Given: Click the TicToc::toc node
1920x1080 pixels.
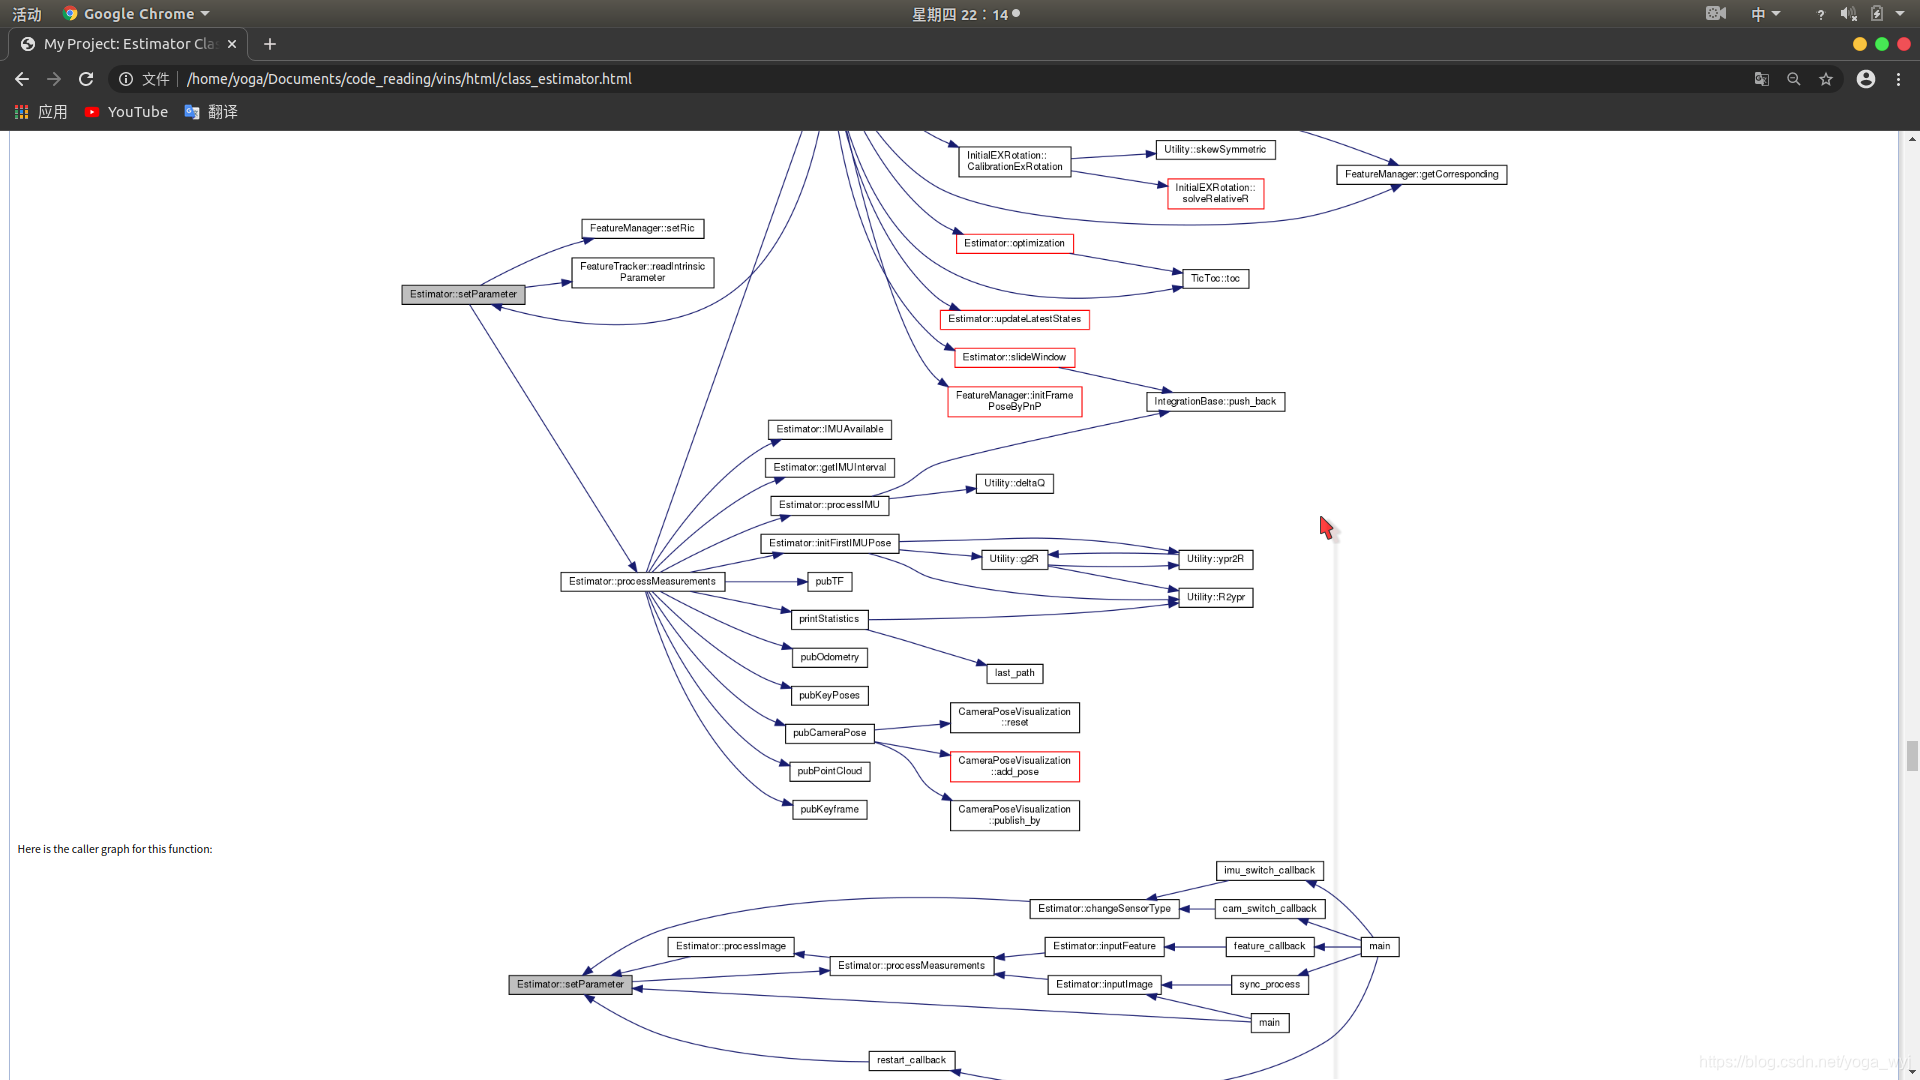Looking at the screenshot, I should tap(1215, 279).
